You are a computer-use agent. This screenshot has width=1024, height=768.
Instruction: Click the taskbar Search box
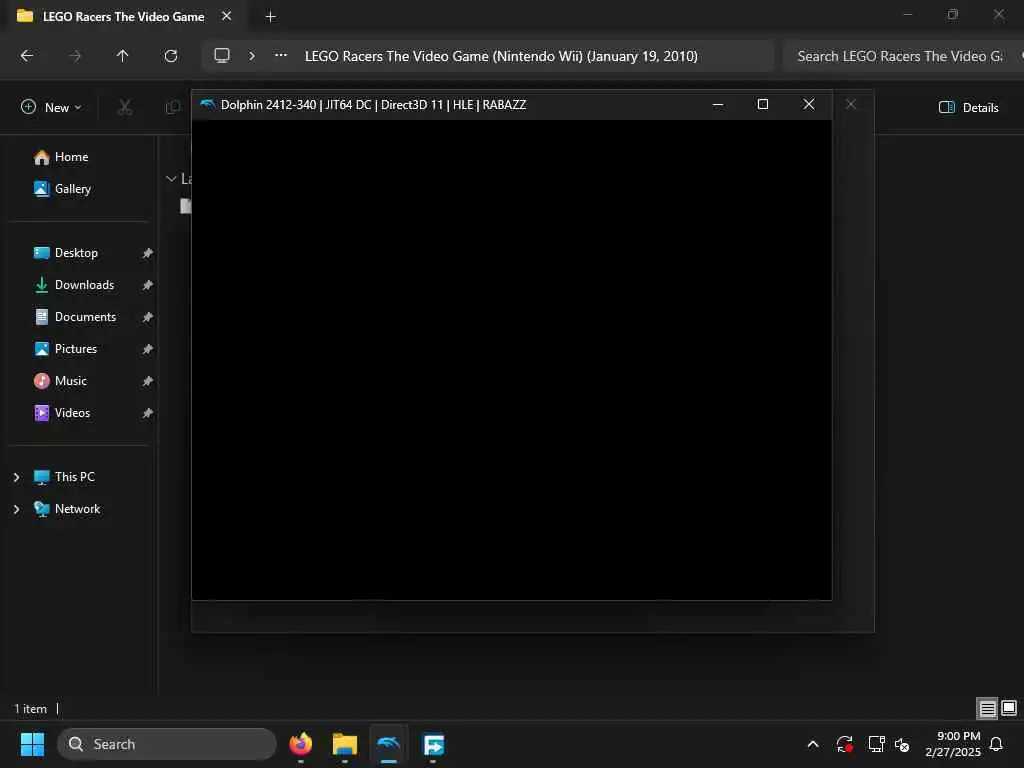pyautogui.click(x=167, y=744)
